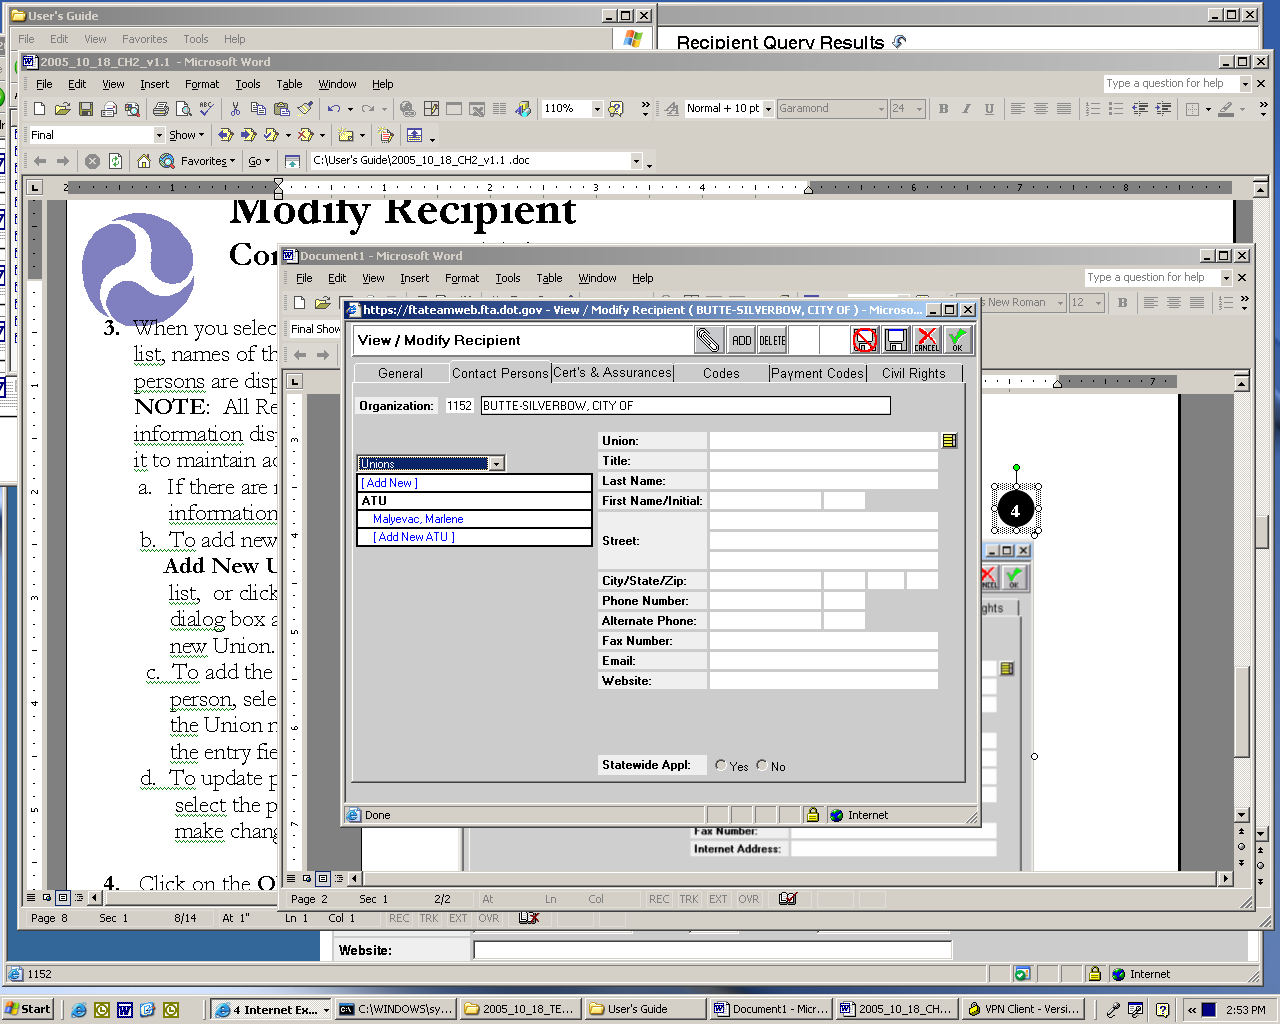Open the Format menu in CH2 Word window
1280x1024 pixels.
pos(202,84)
